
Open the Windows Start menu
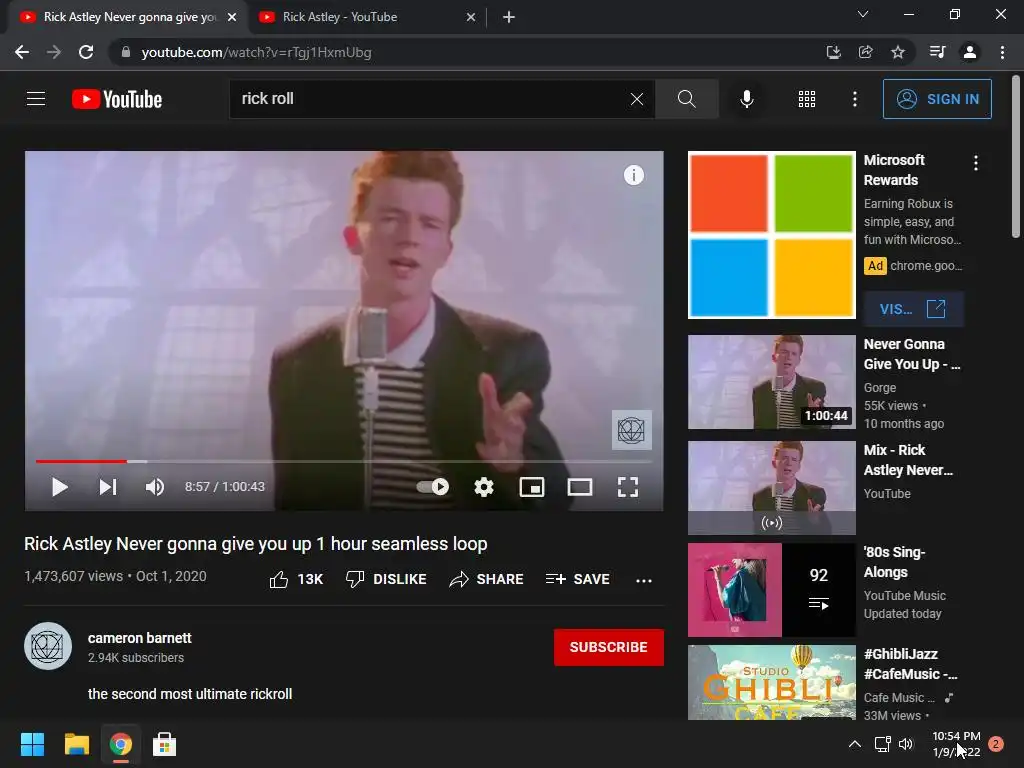tap(32, 744)
